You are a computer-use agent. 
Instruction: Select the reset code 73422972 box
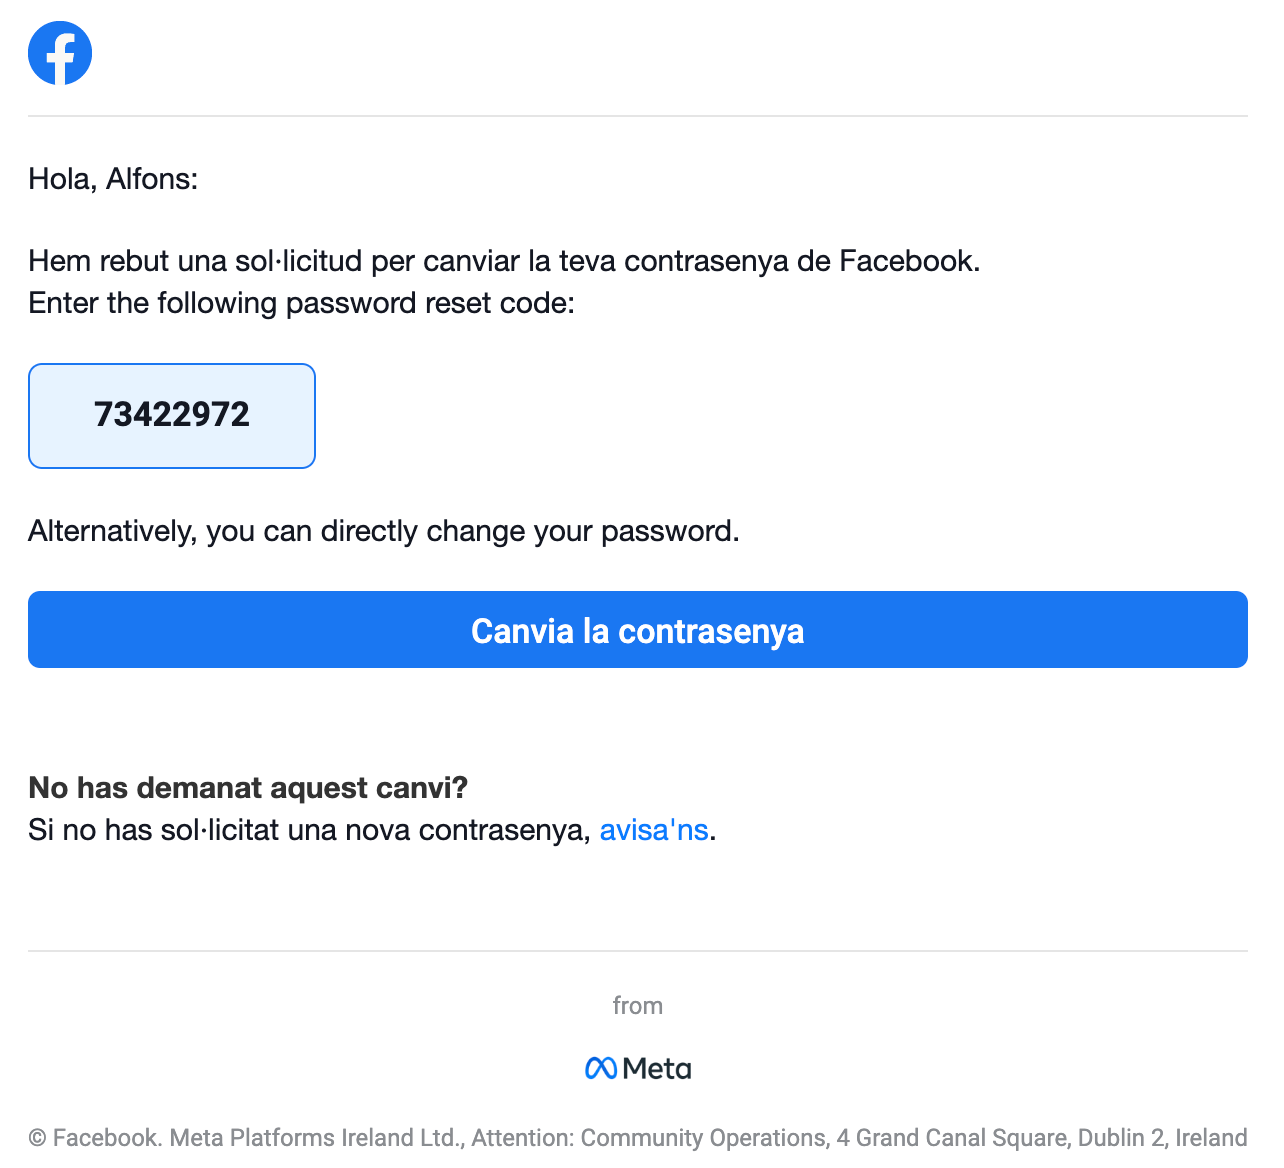point(172,415)
